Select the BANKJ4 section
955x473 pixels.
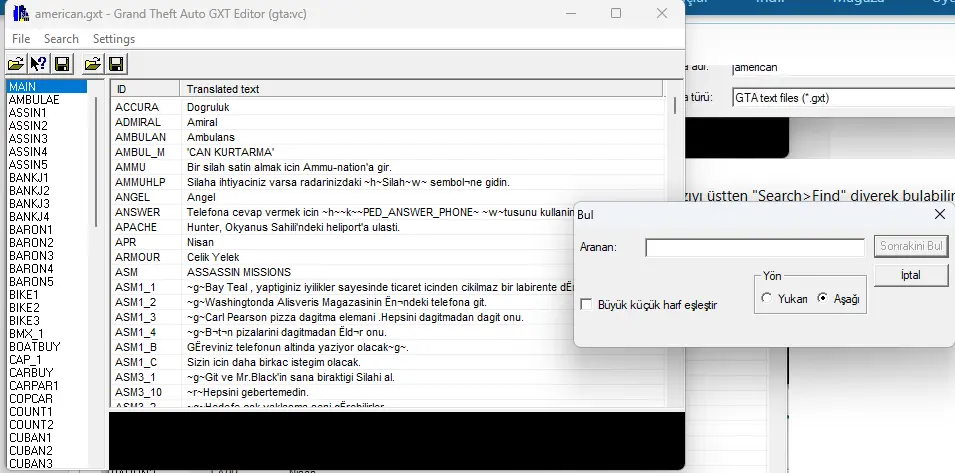point(47,217)
